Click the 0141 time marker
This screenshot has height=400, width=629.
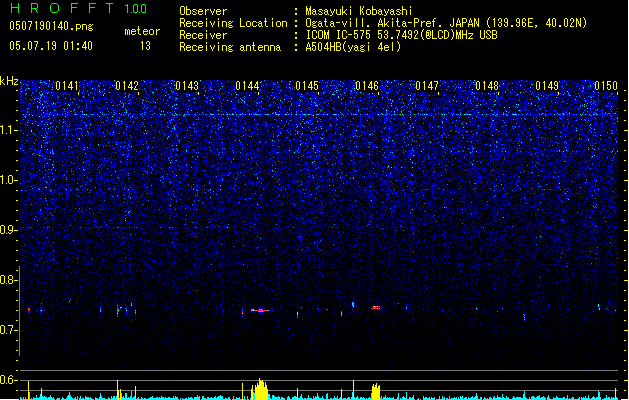[x=67, y=86]
